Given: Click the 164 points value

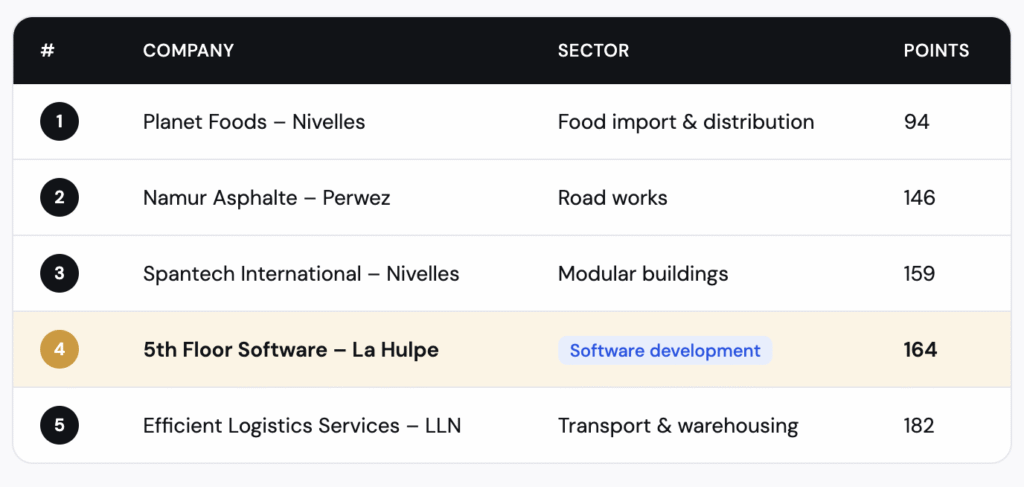Looking at the screenshot, I should point(920,350).
